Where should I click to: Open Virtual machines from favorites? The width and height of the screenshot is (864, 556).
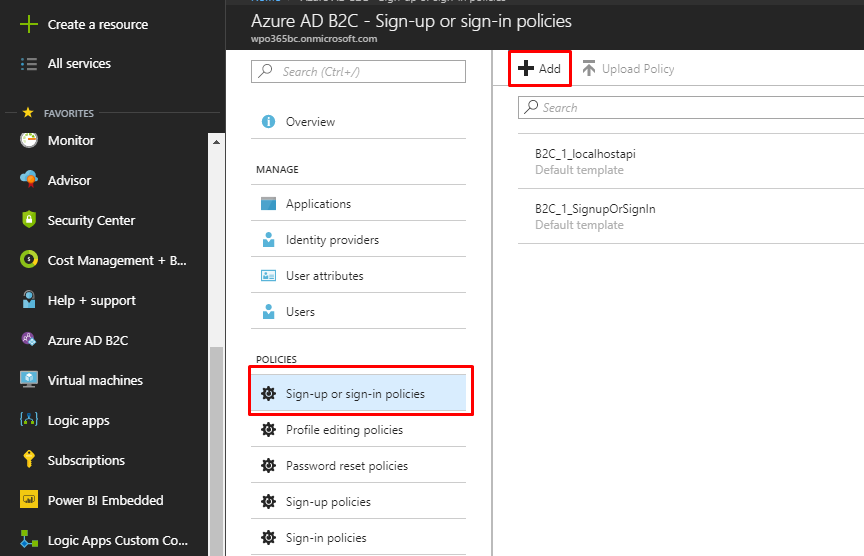pos(95,380)
